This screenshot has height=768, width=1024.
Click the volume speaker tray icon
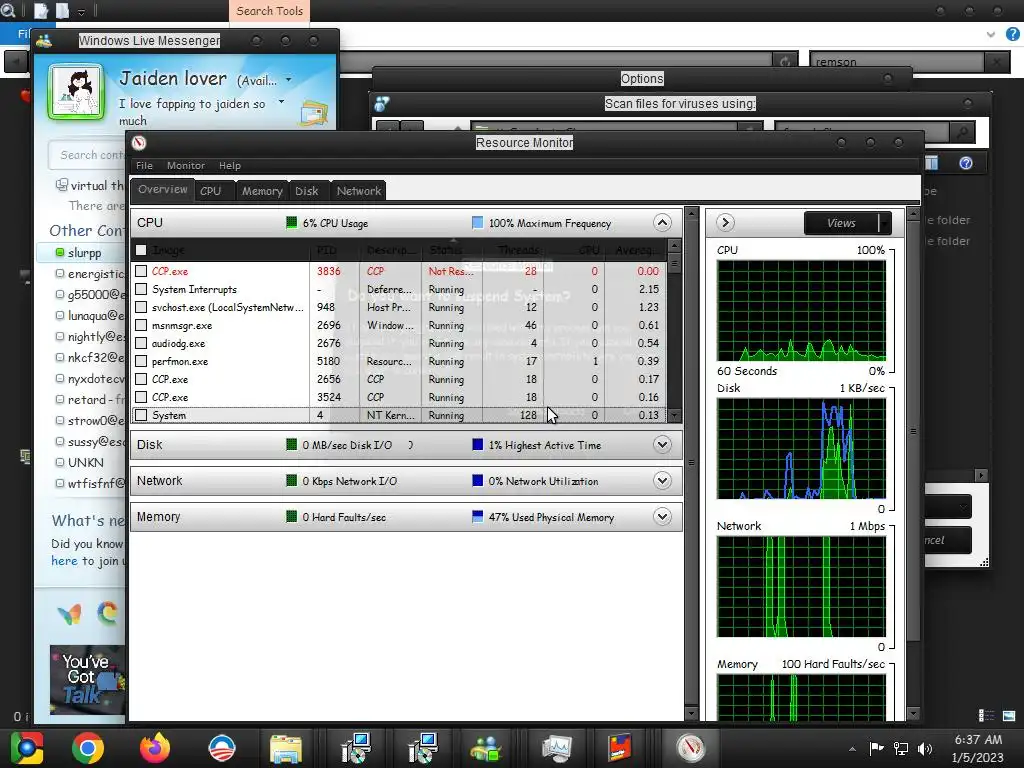(x=925, y=748)
